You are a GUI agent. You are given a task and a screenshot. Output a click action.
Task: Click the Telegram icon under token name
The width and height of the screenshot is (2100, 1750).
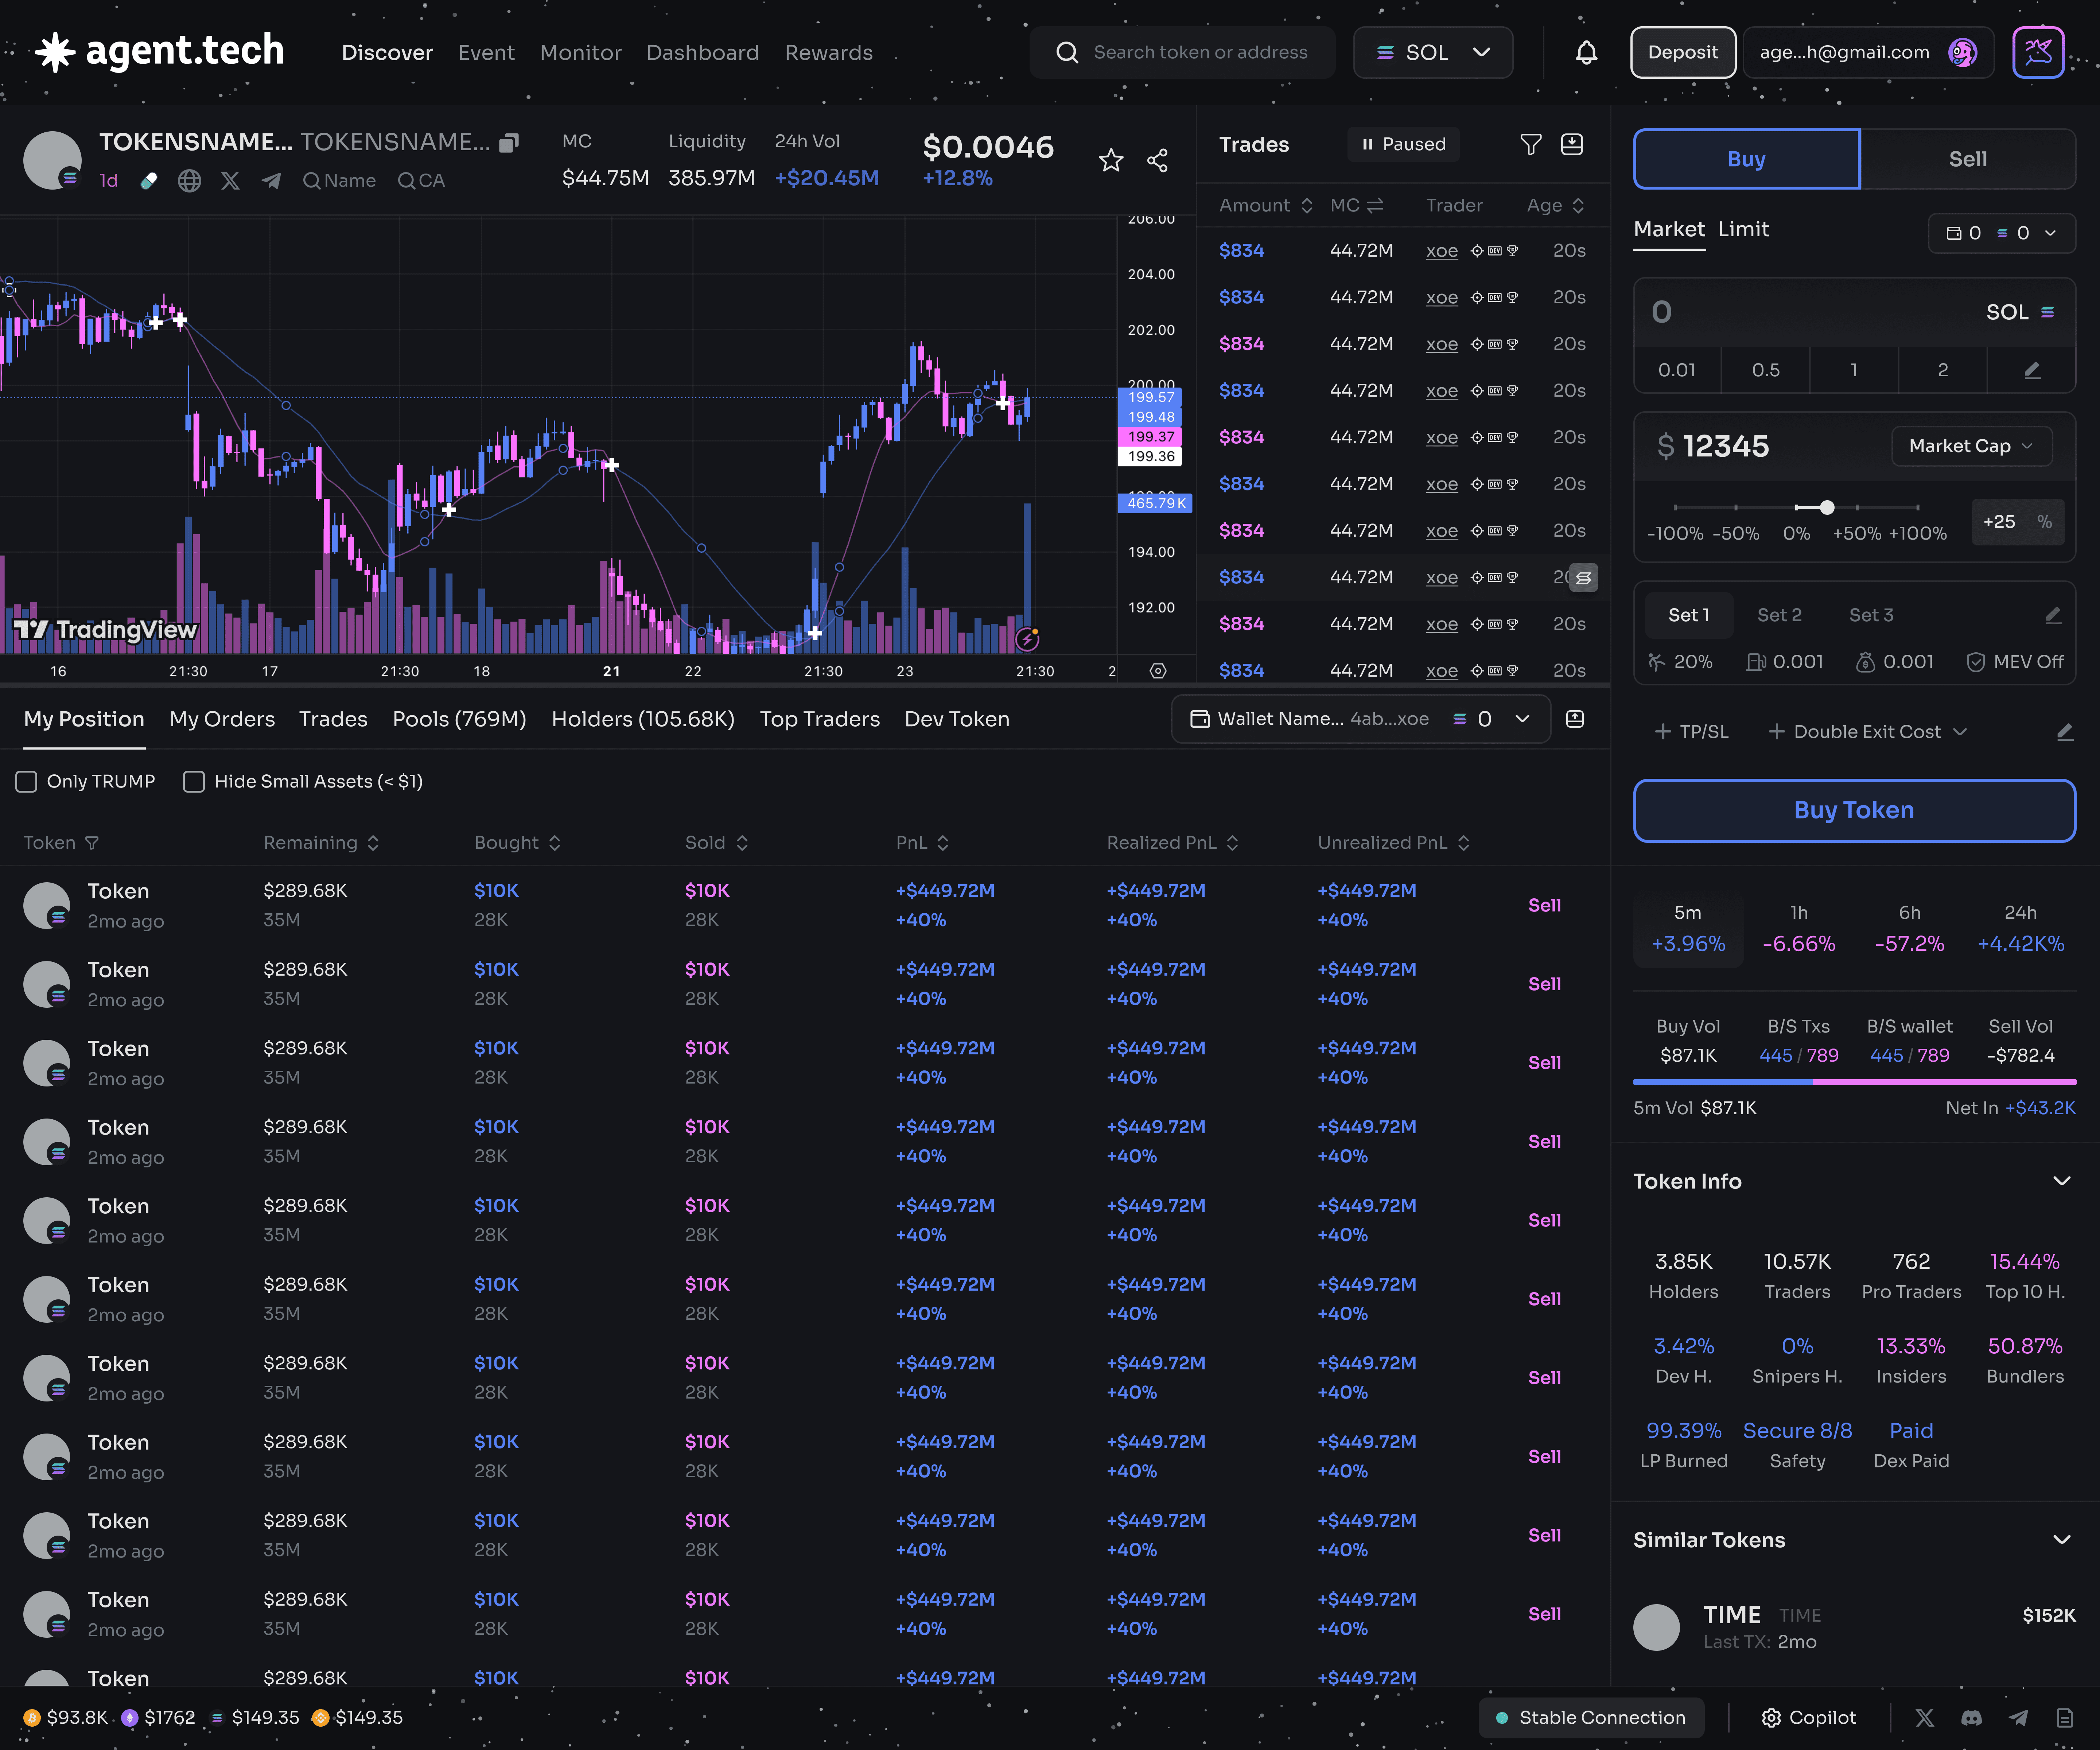(x=271, y=181)
